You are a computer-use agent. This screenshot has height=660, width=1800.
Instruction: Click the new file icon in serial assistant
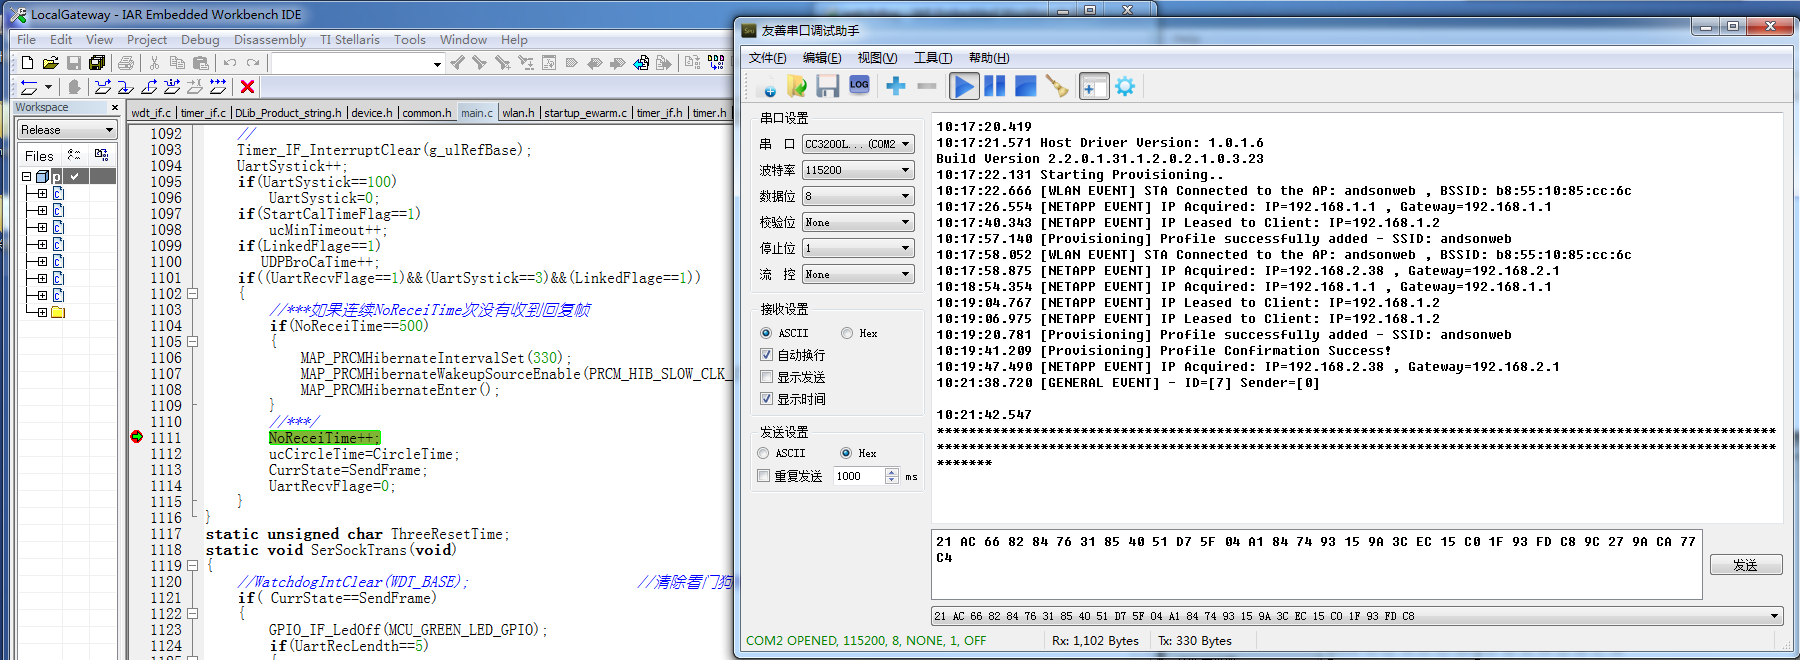pyautogui.click(x=768, y=87)
